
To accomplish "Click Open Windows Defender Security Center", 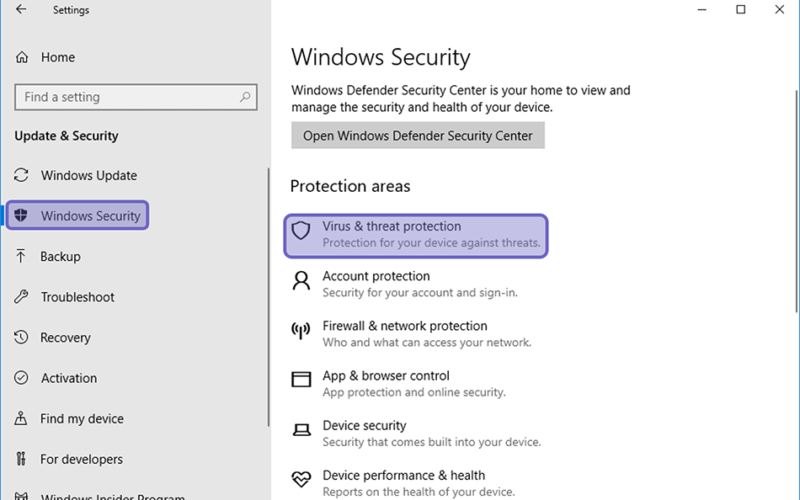I will click(x=418, y=135).
